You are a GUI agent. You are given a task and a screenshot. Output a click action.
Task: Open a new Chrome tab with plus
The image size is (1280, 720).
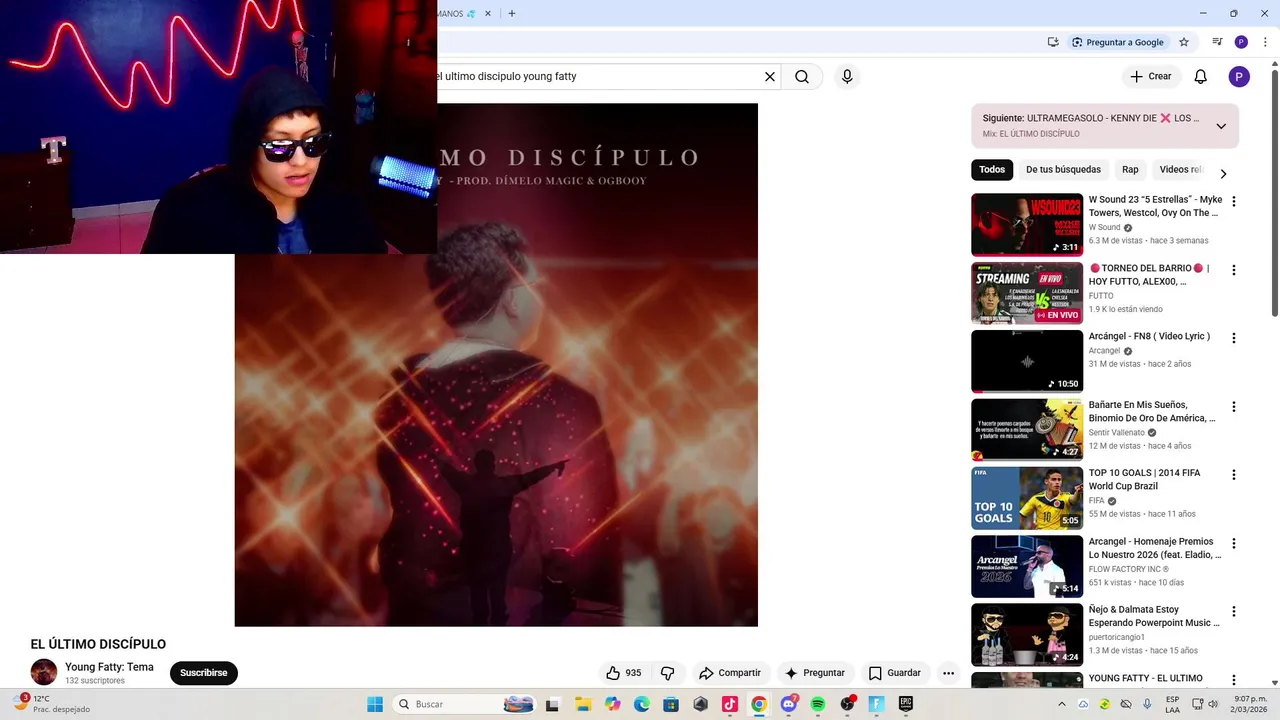512,14
